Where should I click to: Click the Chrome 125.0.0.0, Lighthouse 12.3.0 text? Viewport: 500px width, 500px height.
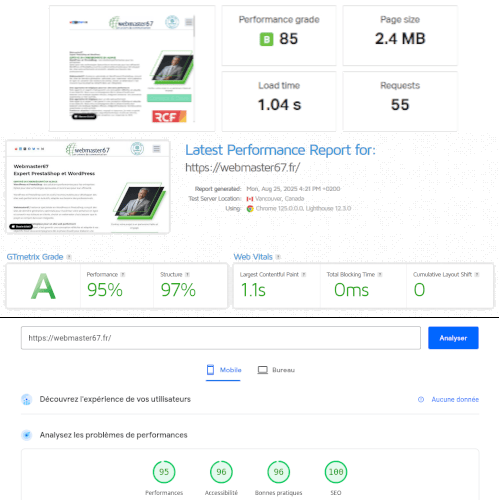[x=303, y=209]
